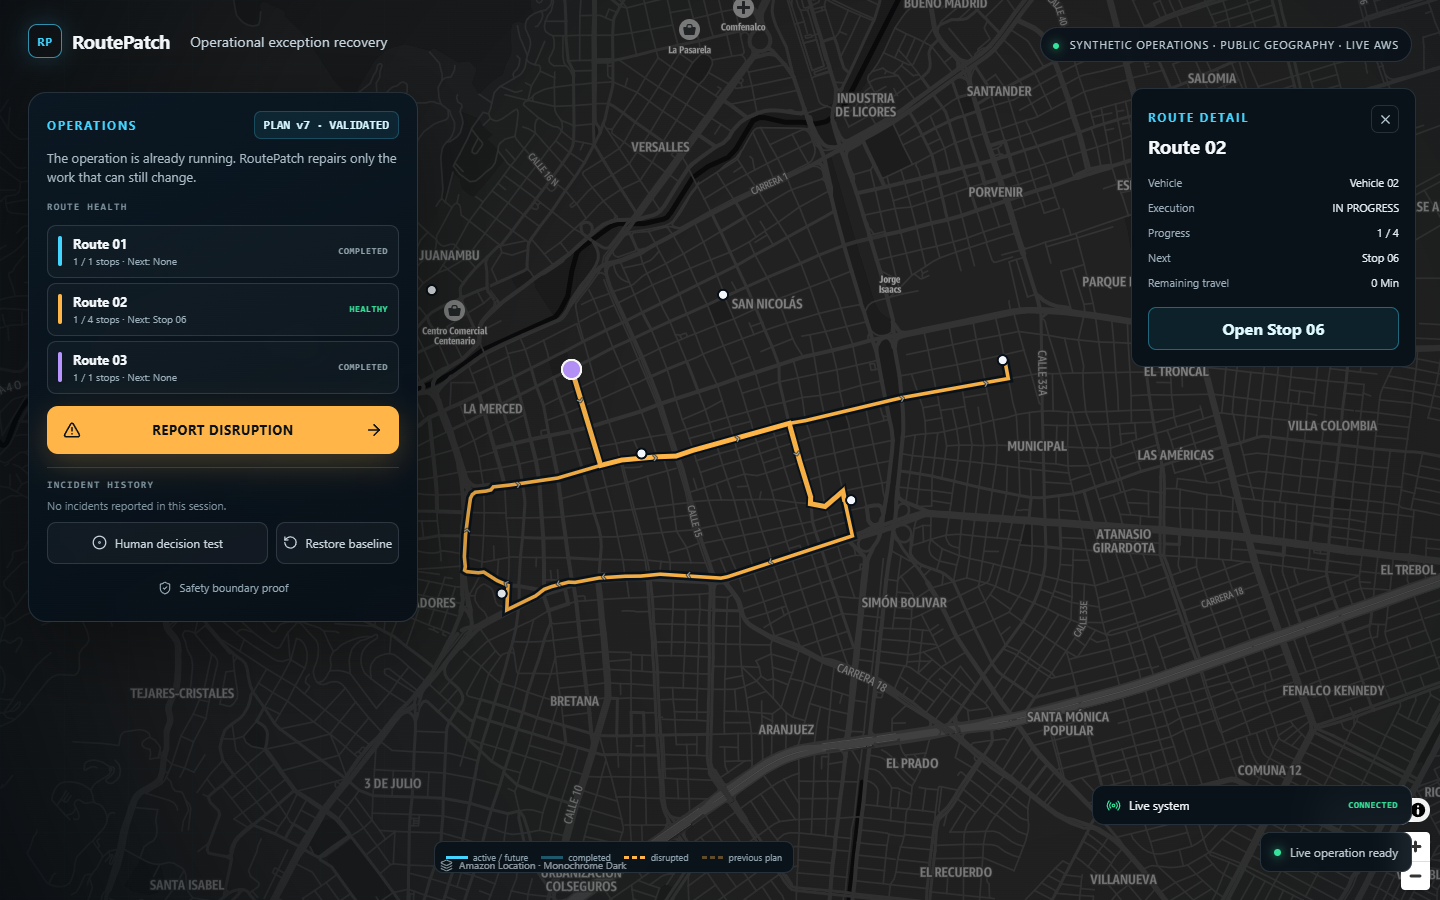The image size is (1440, 900).
Task: Click 'No incidents reported in this session.' text
Action: [137, 506]
